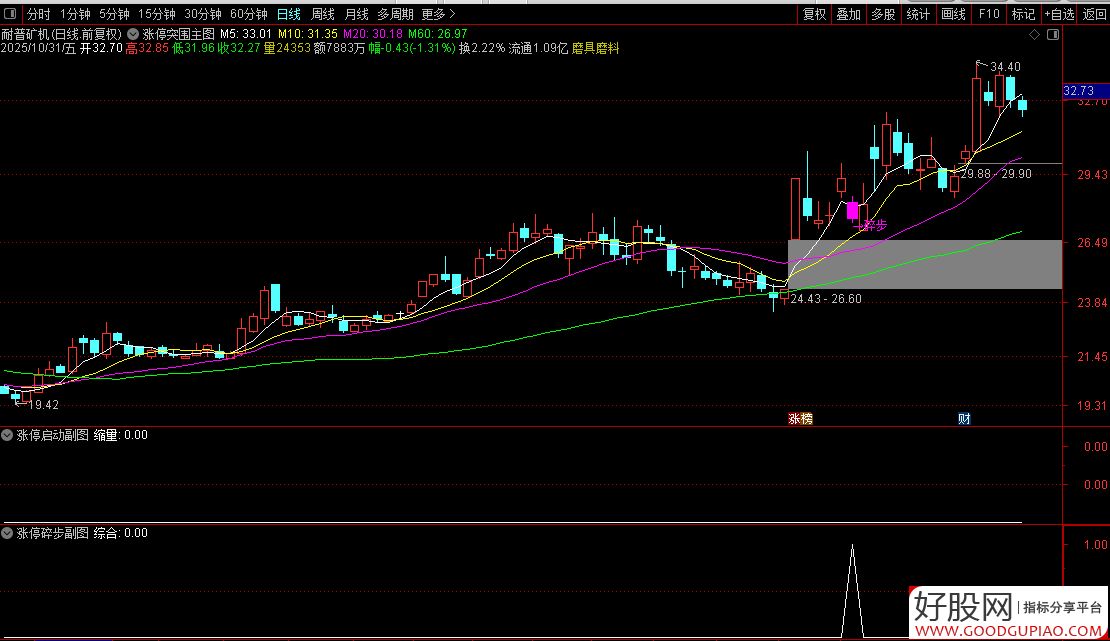The height and width of the screenshot is (641, 1110).
Task: Click the 财 marker on chart bottom
Action: 964,419
